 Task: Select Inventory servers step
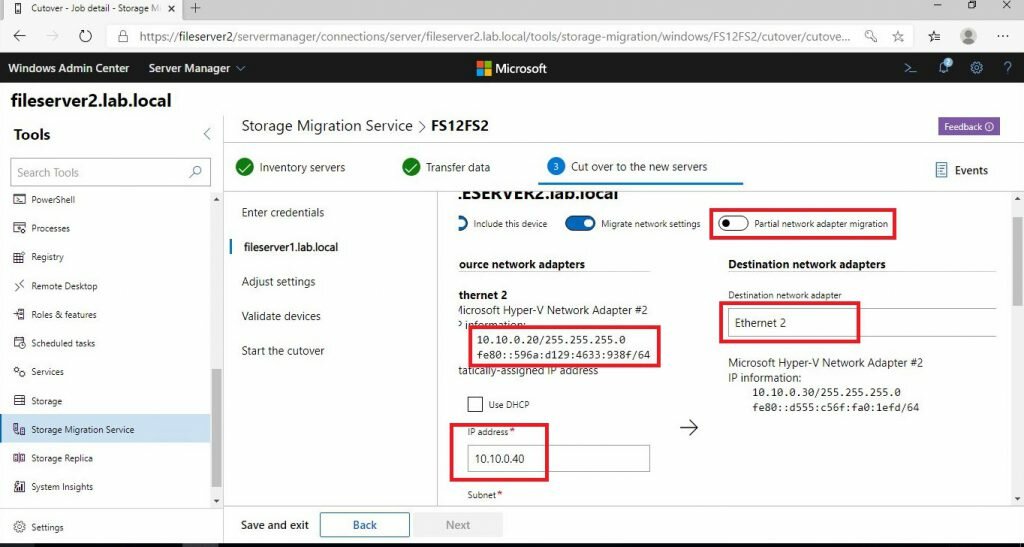point(291,168)
